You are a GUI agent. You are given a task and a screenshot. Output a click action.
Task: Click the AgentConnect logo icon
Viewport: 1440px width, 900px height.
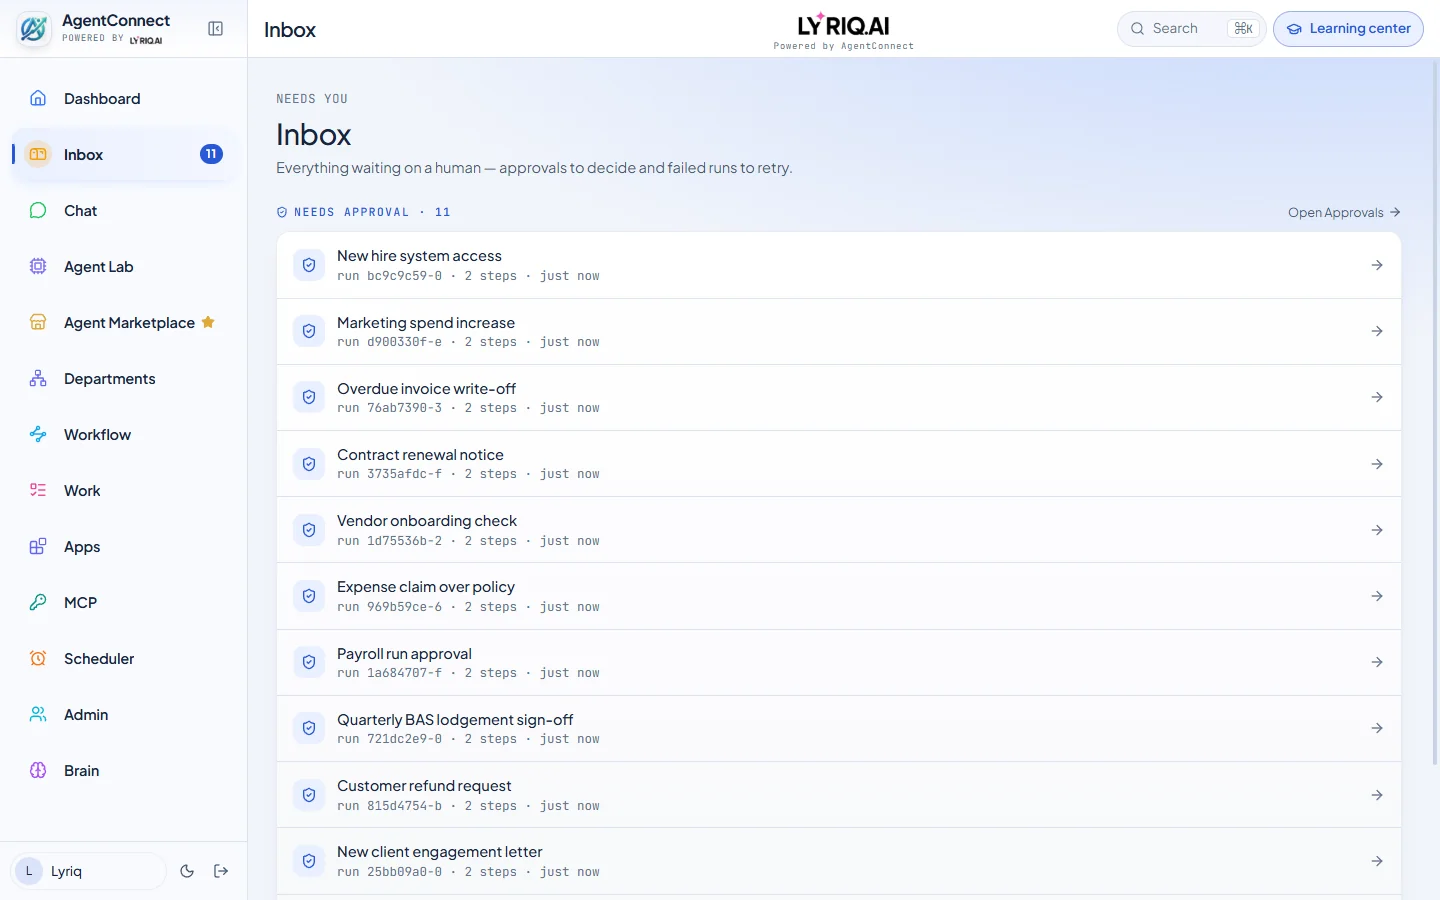click(33, 29)
